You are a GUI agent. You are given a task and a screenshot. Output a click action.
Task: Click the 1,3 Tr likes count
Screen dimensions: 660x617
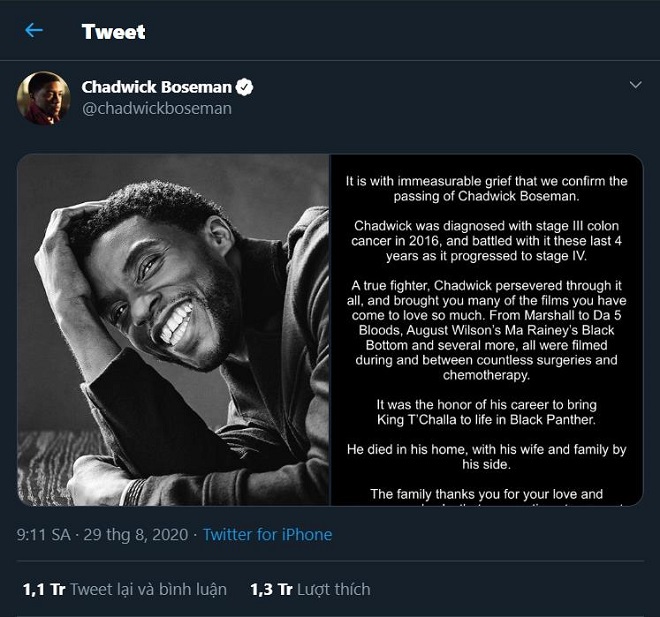click(270, 589)
